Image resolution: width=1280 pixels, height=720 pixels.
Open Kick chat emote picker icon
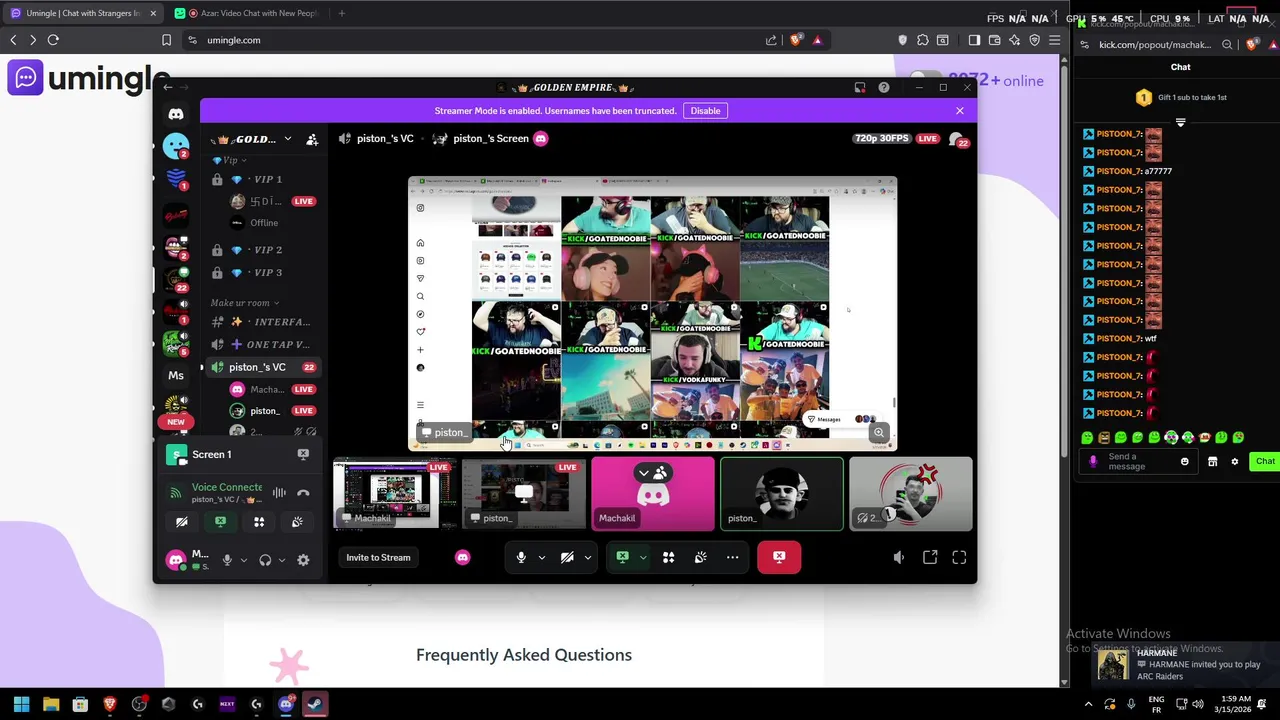[x=1185, y=462]
